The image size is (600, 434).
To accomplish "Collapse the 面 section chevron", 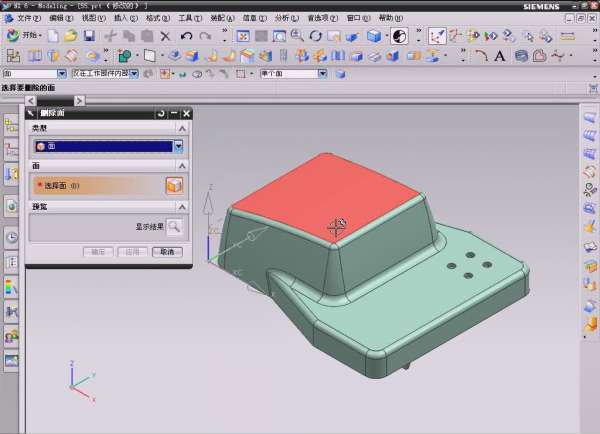I will pyautogui.click(x=182, y=165).
